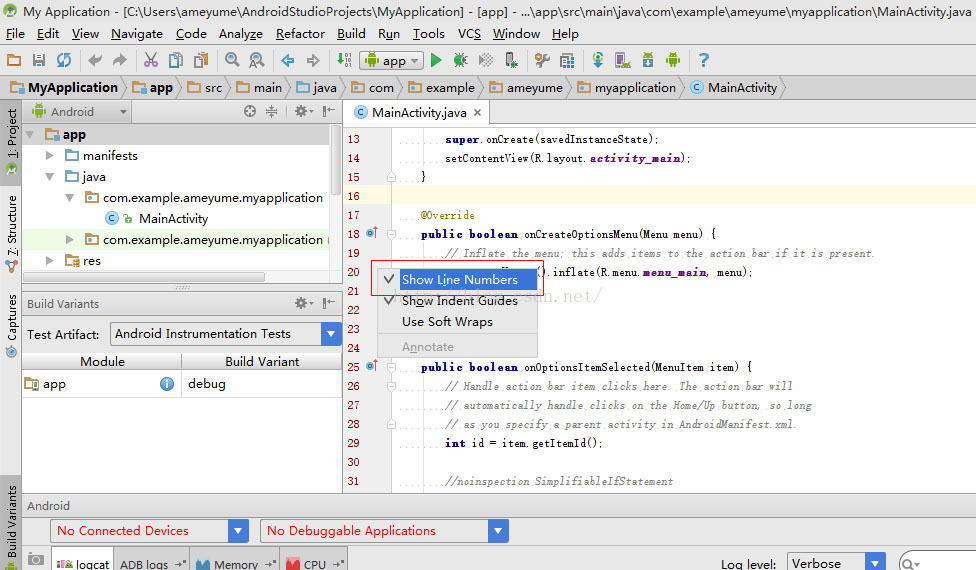Collapse first com.example.ameyume.myapplication package
This screenshot has height=570, width=976.
[70, 198]
